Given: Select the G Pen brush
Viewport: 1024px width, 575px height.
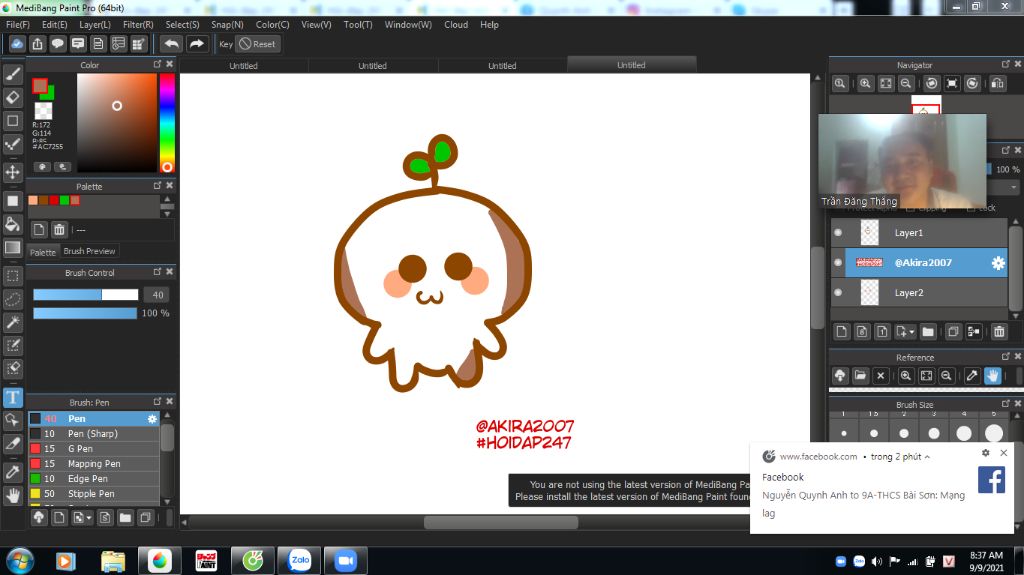Looking at the screenshot, I should [93, 449].
